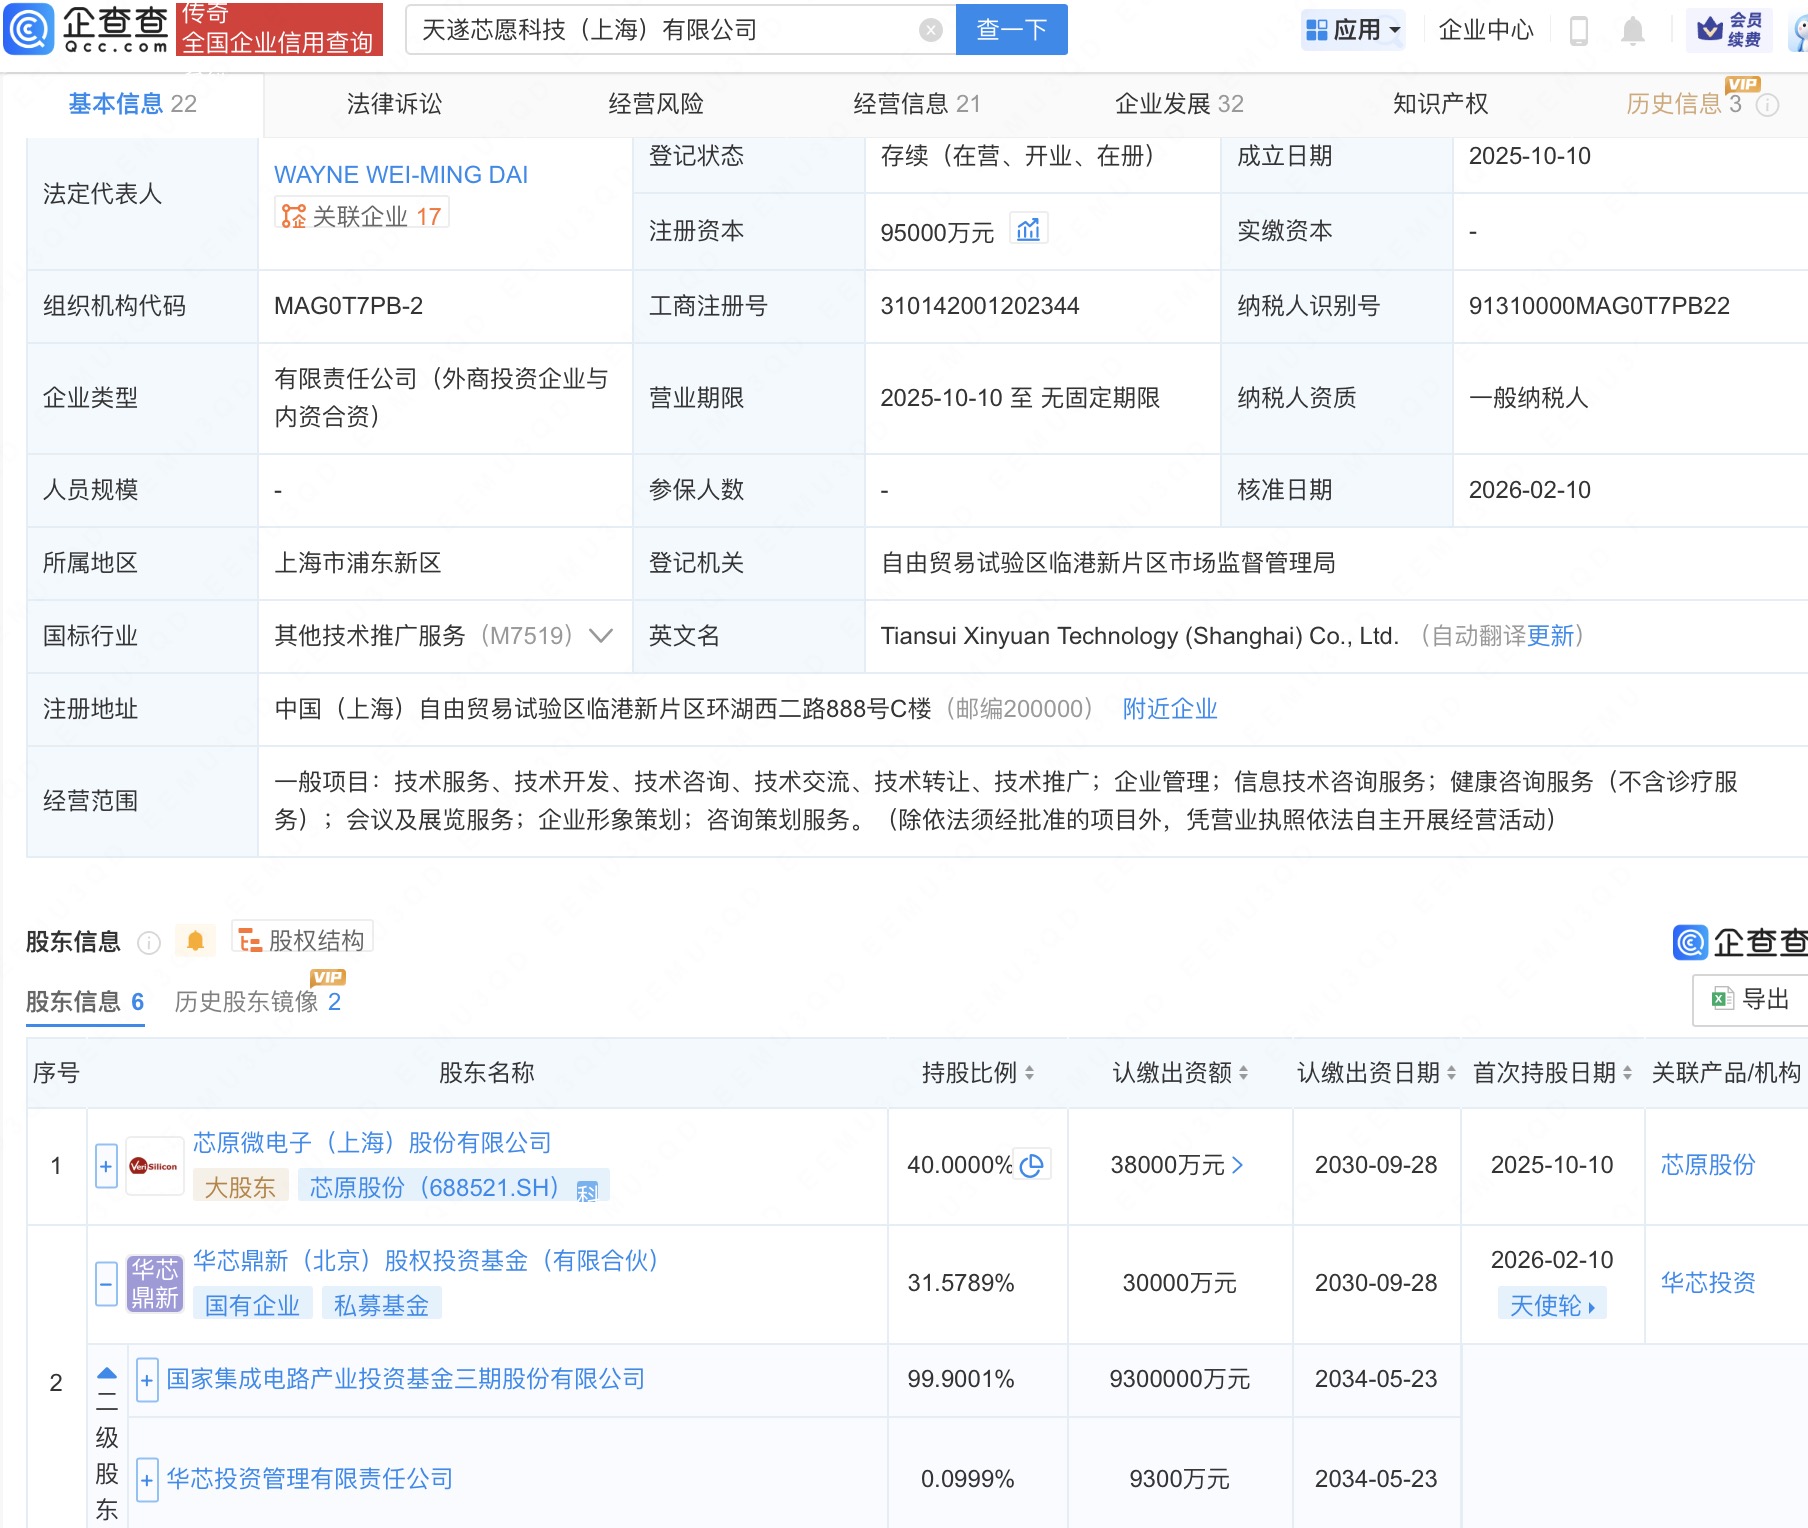1808x1528 pixels.
Task: Click the 查一下 search button
Action: (x=1010, y=29)
